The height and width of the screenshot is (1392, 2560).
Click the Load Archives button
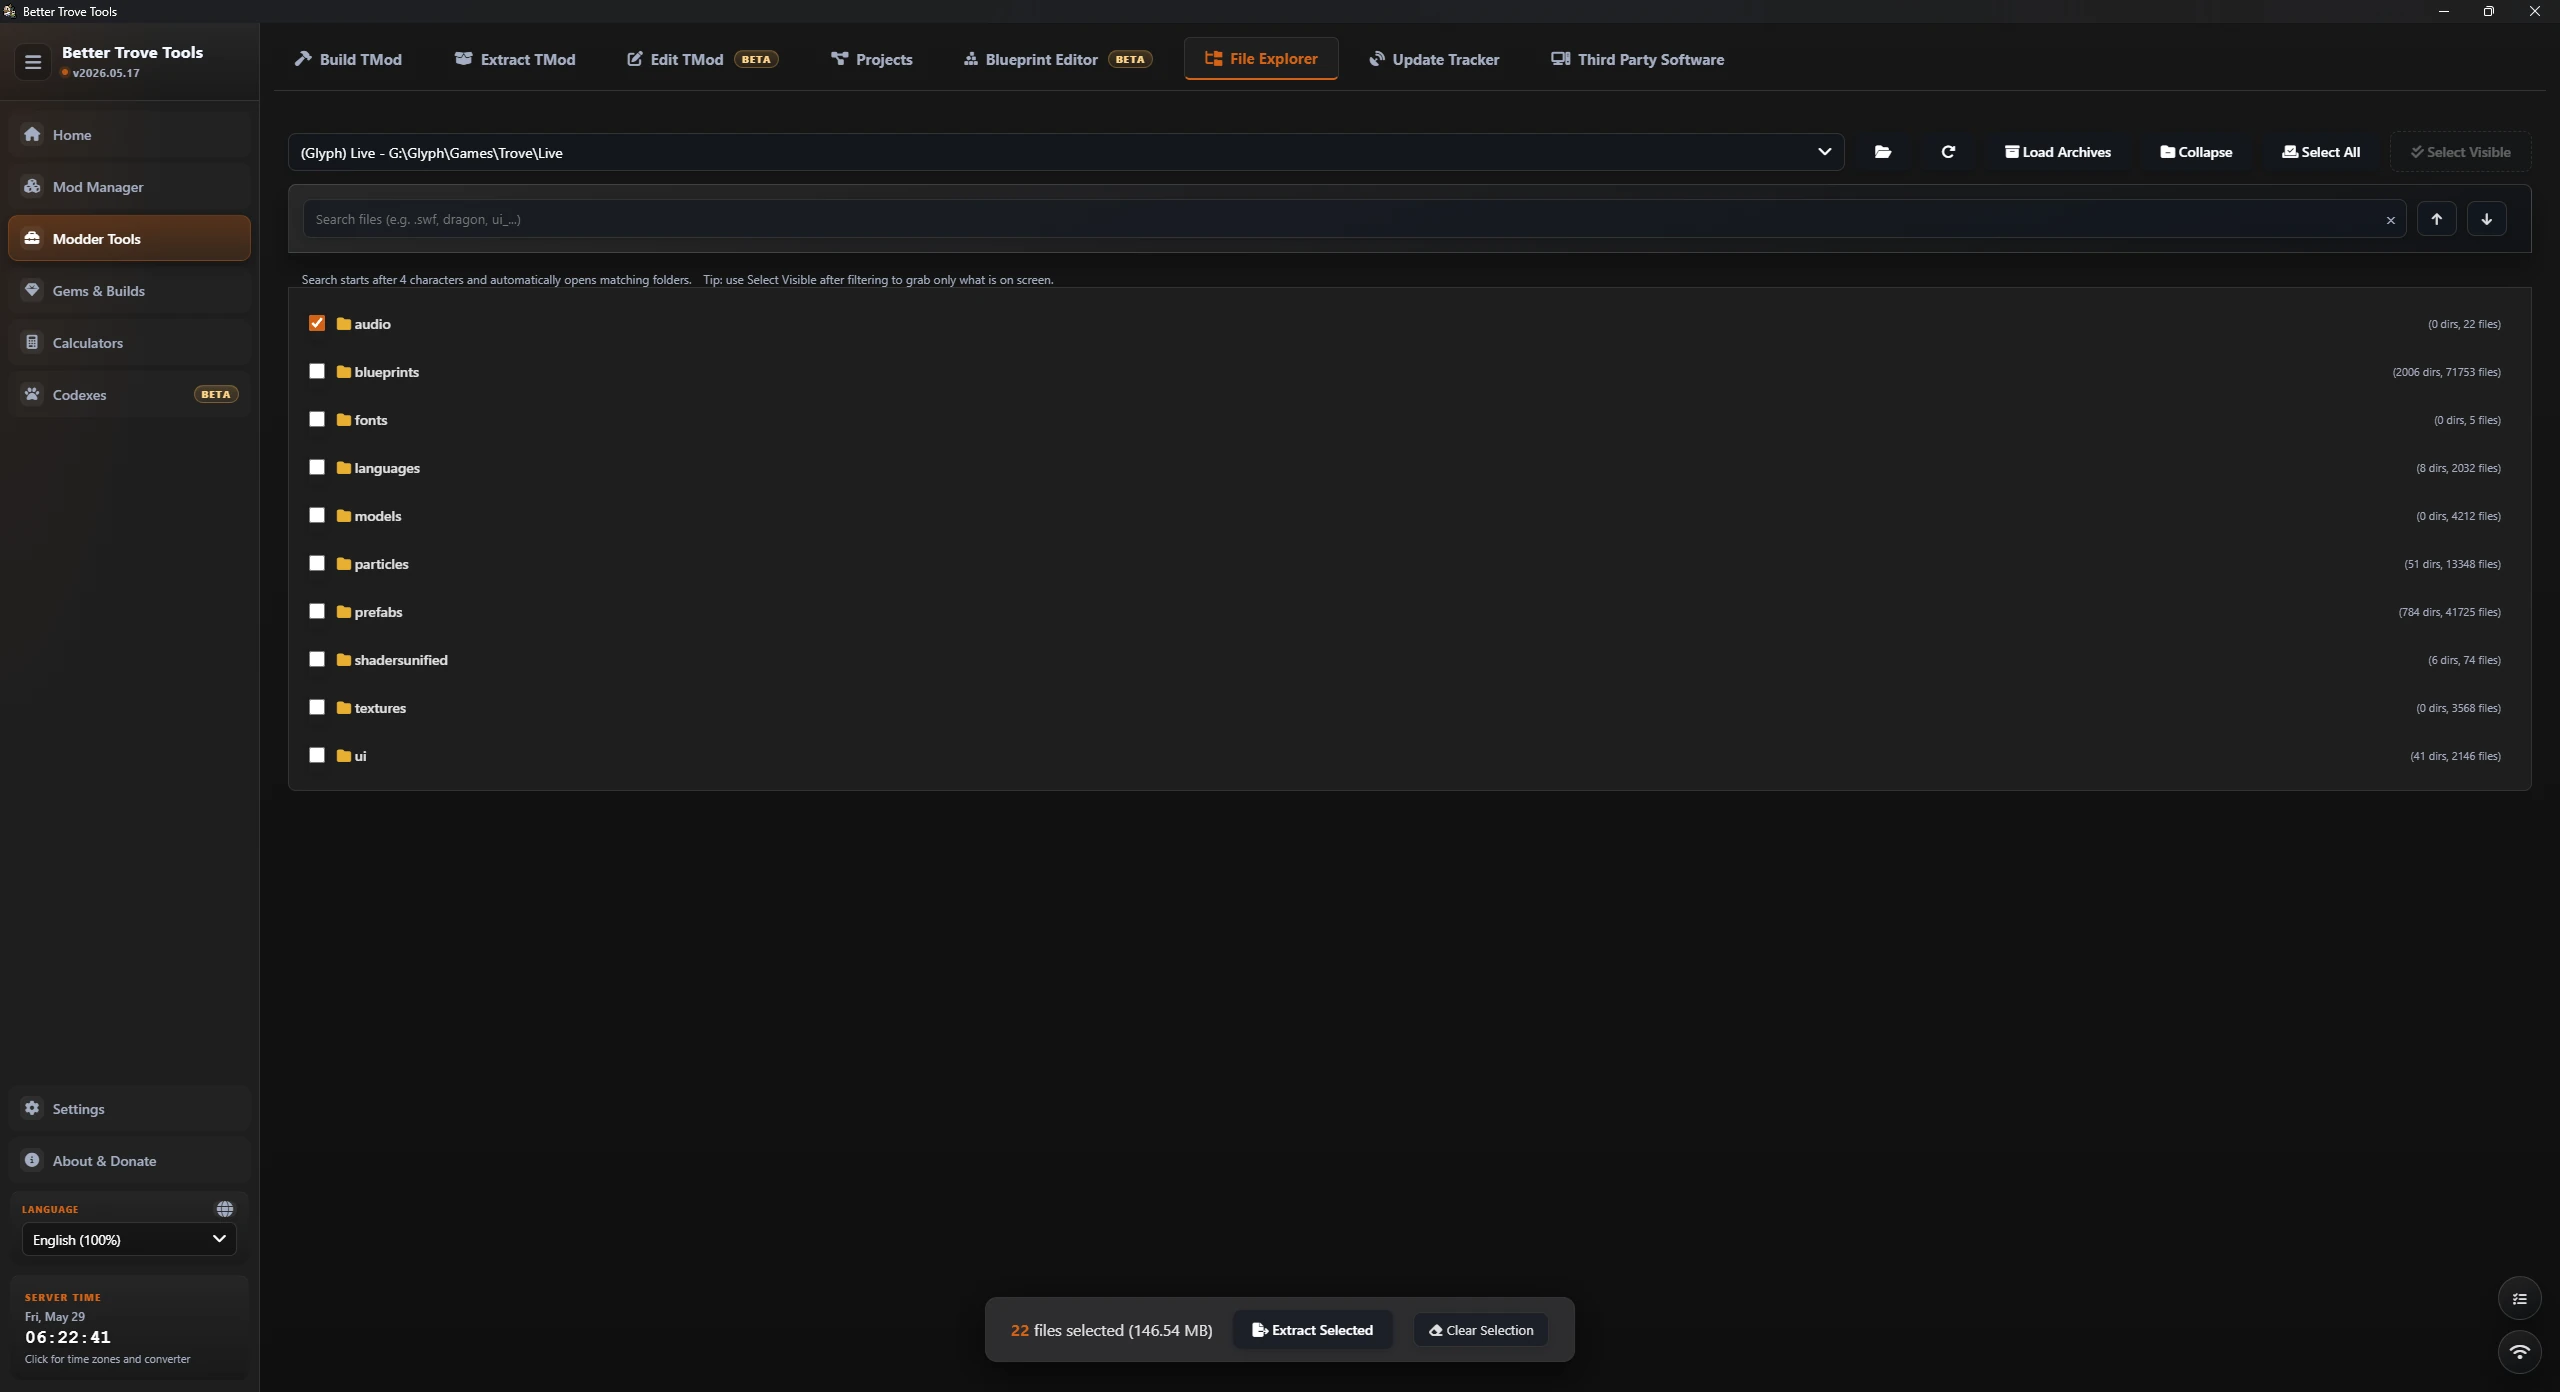[x=2058, y=152]
